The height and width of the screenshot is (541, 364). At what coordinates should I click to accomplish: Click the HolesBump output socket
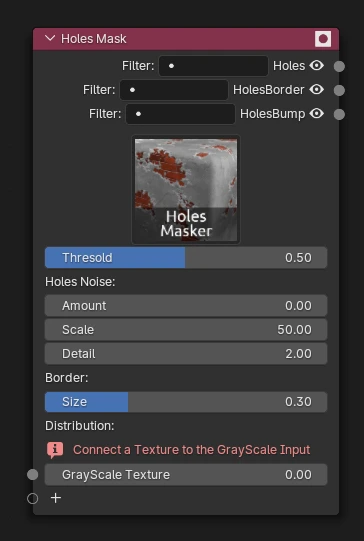(339, 114)
